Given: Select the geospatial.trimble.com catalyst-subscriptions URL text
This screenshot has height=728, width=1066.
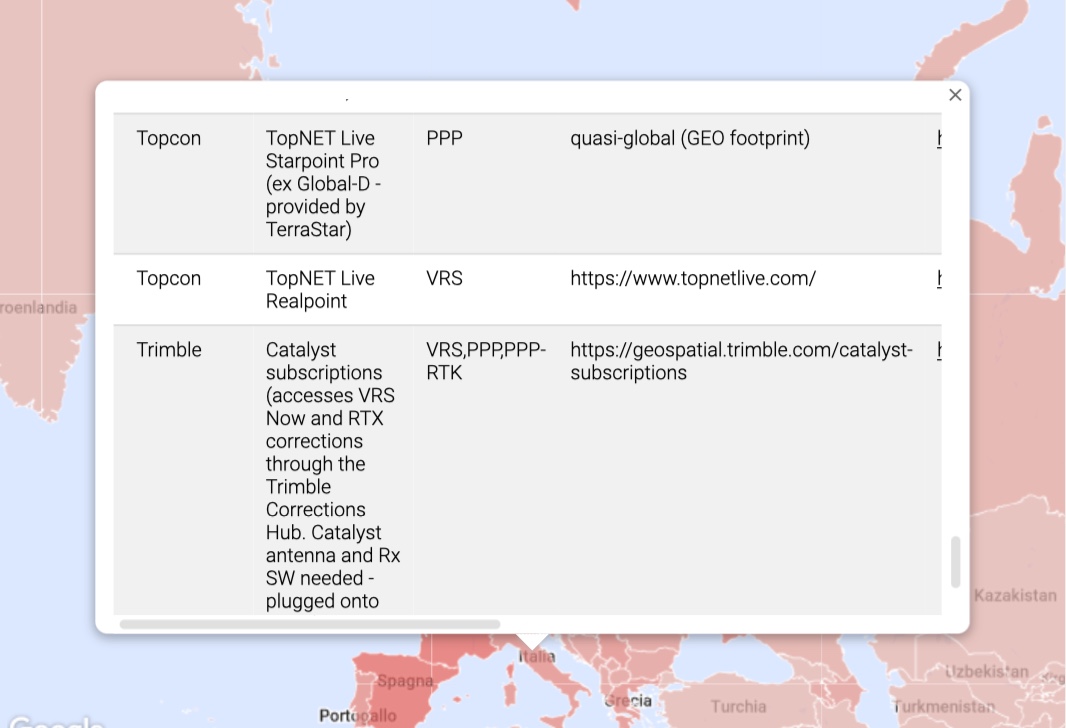Looking at the screenshot, I should (x=741, y=361).
